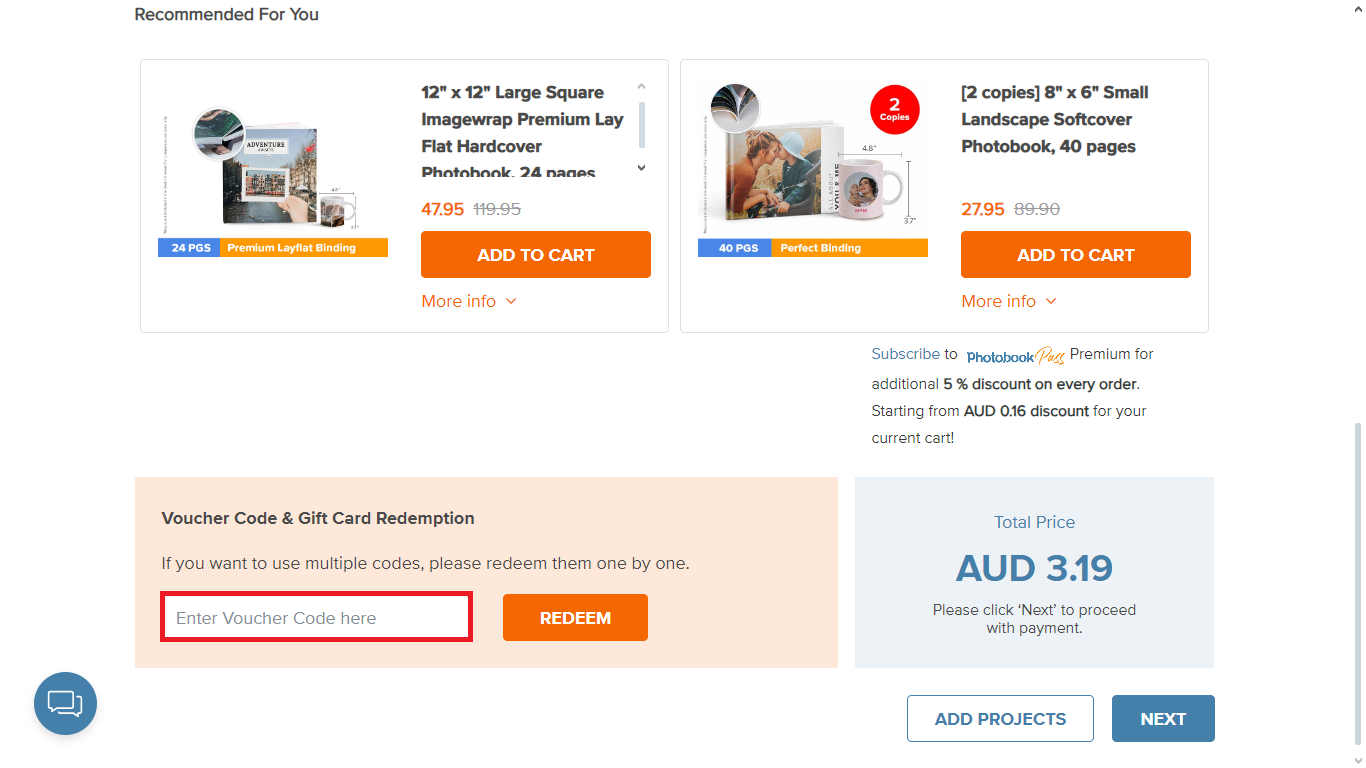
Task: Select the voucher code entry field
Action: (x=316, y=617)
